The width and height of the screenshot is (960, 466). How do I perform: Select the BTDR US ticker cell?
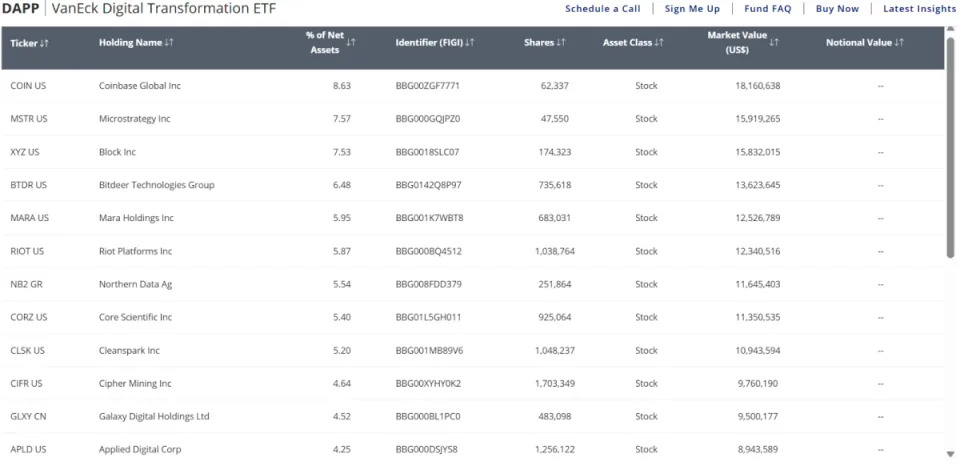tap(28, 185)
